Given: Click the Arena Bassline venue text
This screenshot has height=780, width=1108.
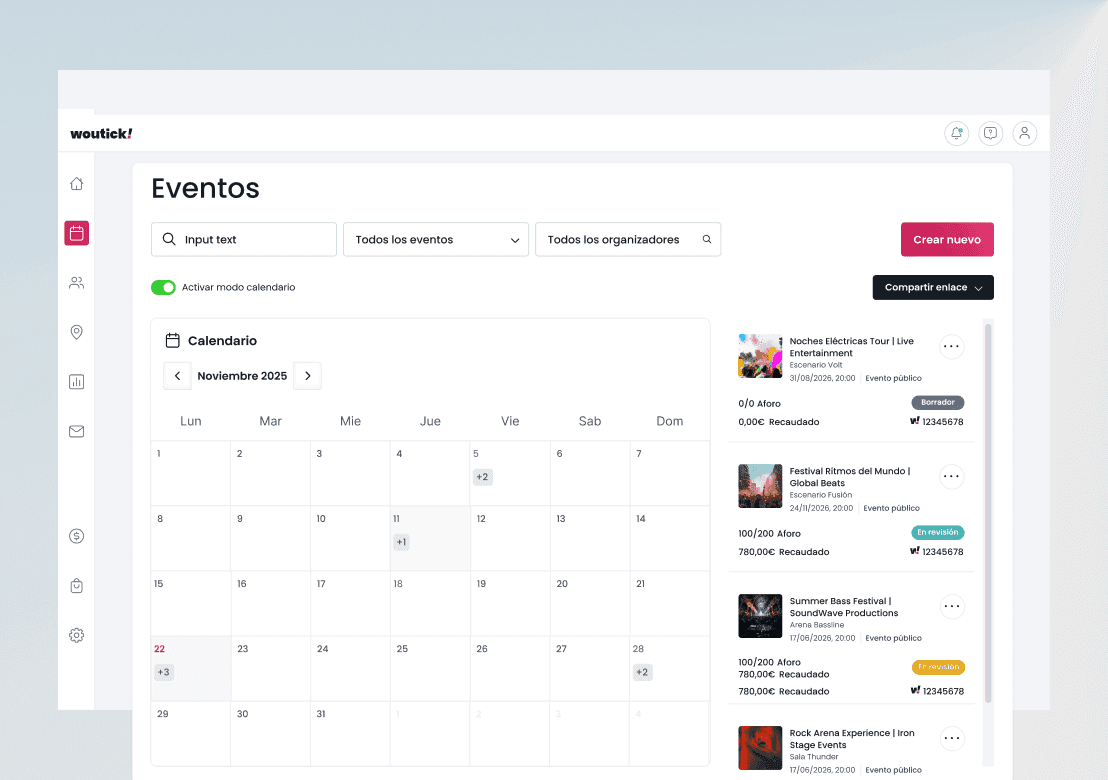Looking at the screenshot, I should (817, 625).
